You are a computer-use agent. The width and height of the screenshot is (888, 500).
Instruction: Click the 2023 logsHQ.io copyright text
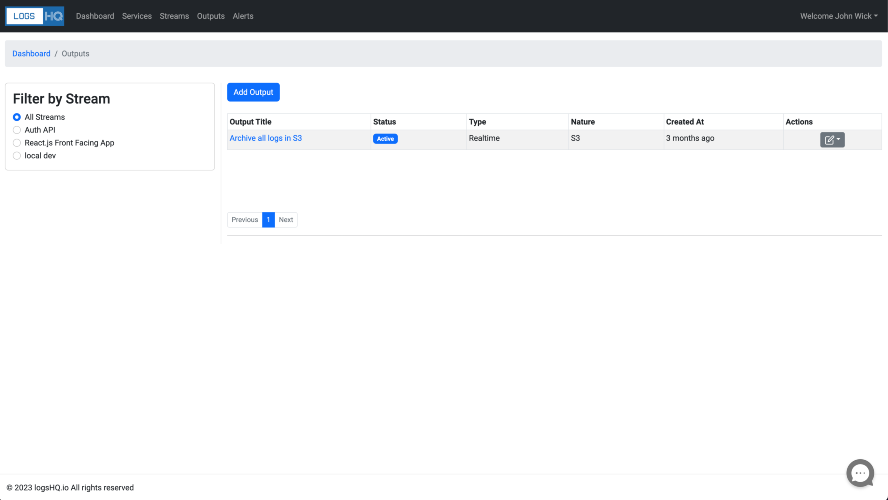(70, 488)
